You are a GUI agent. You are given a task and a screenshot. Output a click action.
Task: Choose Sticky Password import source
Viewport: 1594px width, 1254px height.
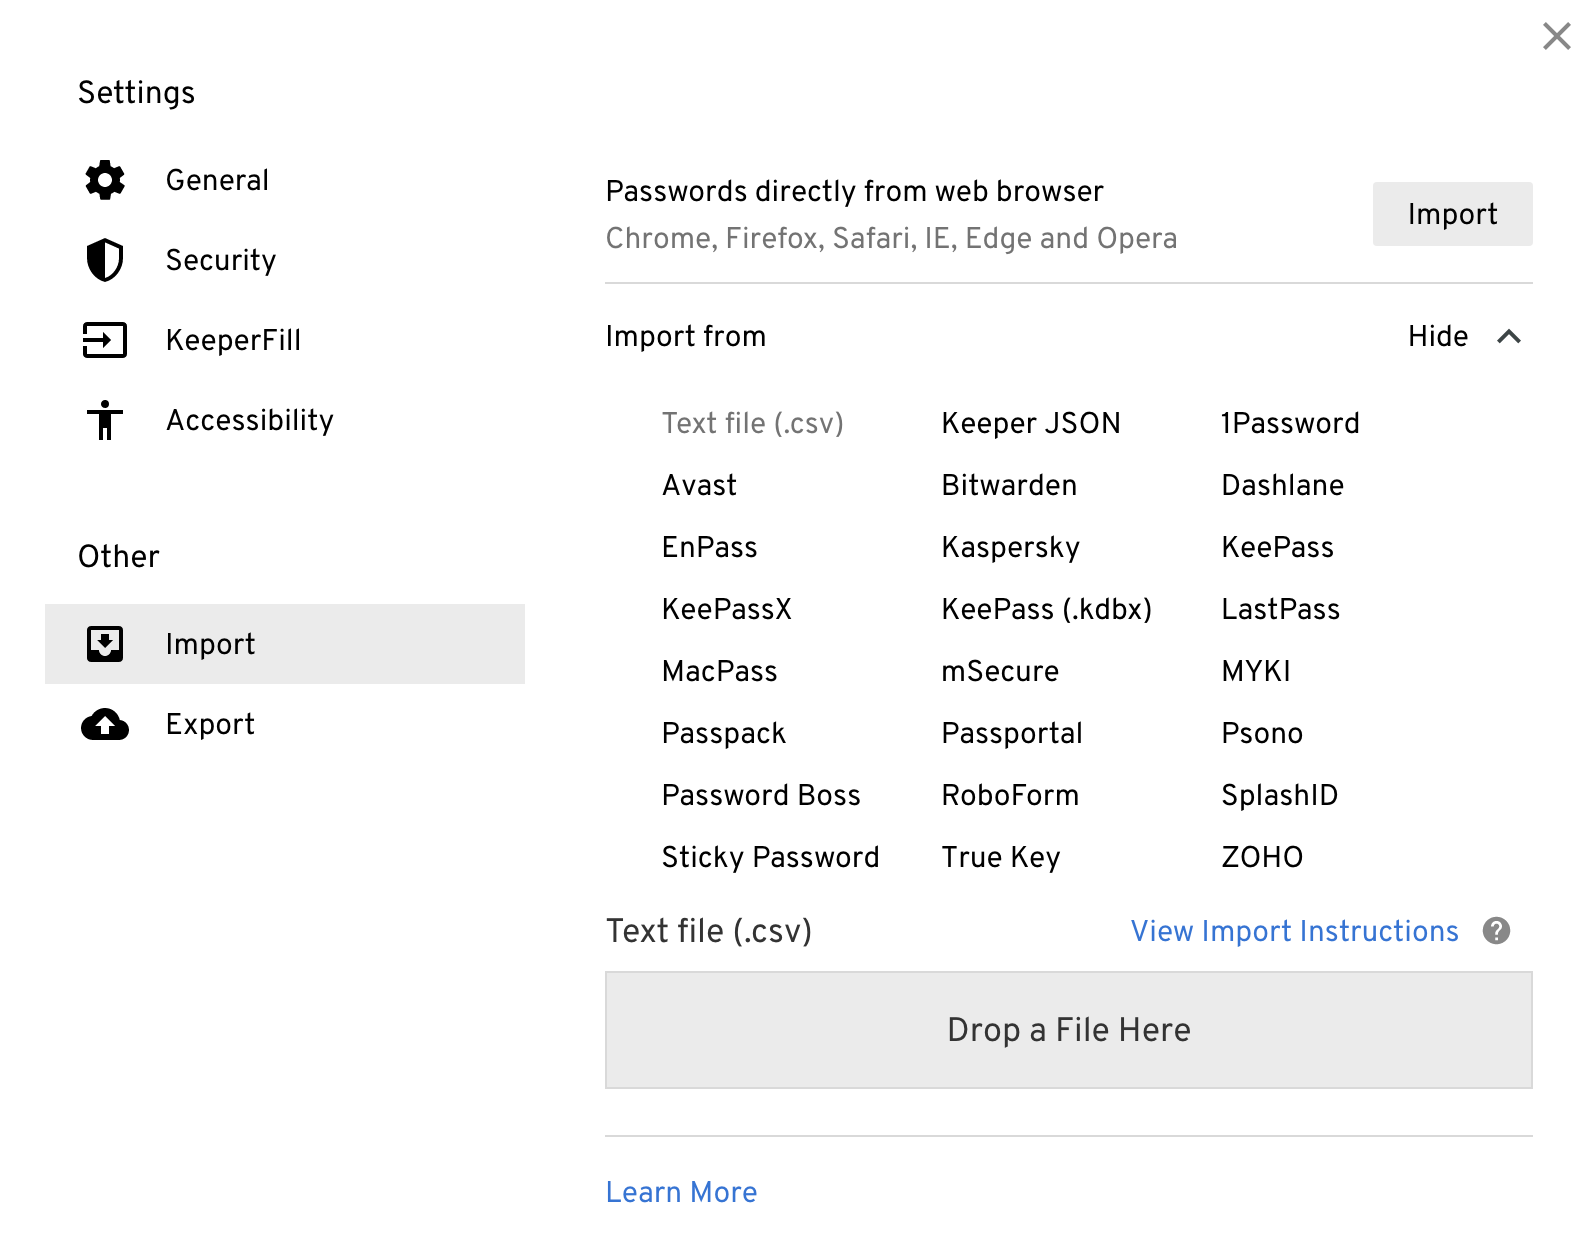tap(771, 857)
